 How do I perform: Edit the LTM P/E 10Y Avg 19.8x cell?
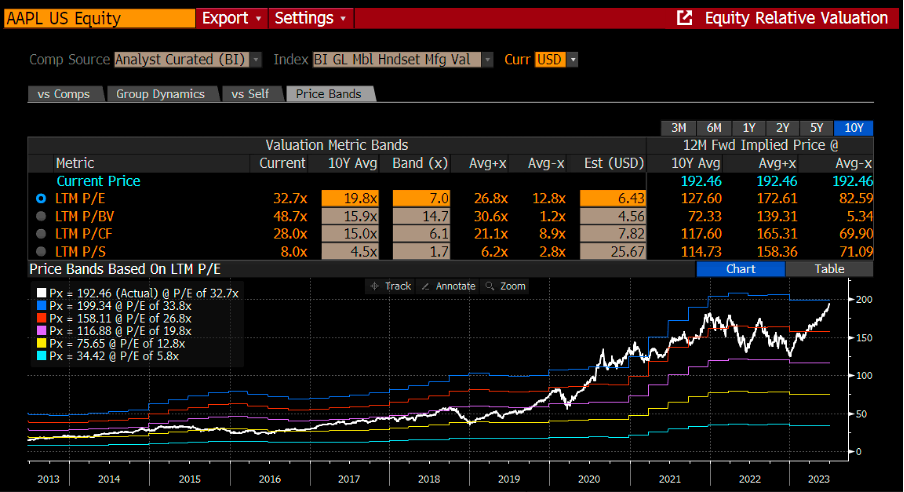[x=350, y=198]
